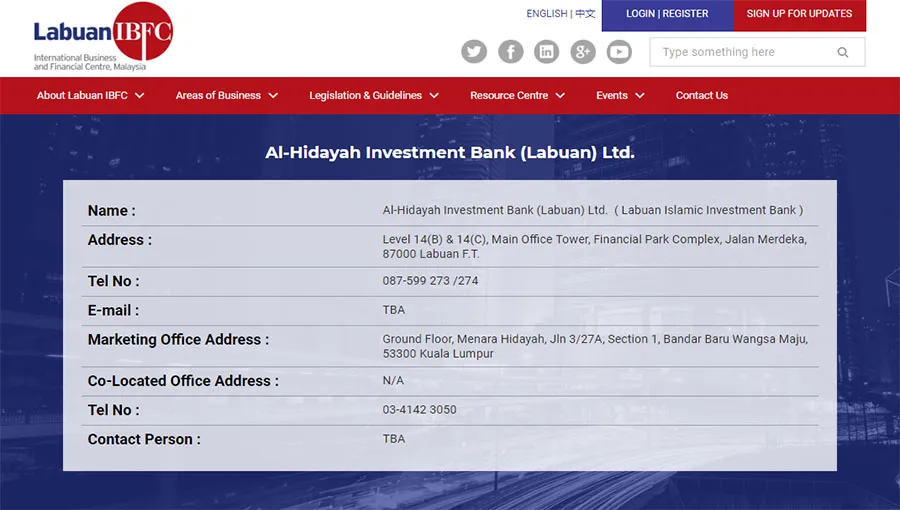Click the Al-Hidayah Investment Bank page heading
Screen dimensions: 900x510
pos(450,153)
